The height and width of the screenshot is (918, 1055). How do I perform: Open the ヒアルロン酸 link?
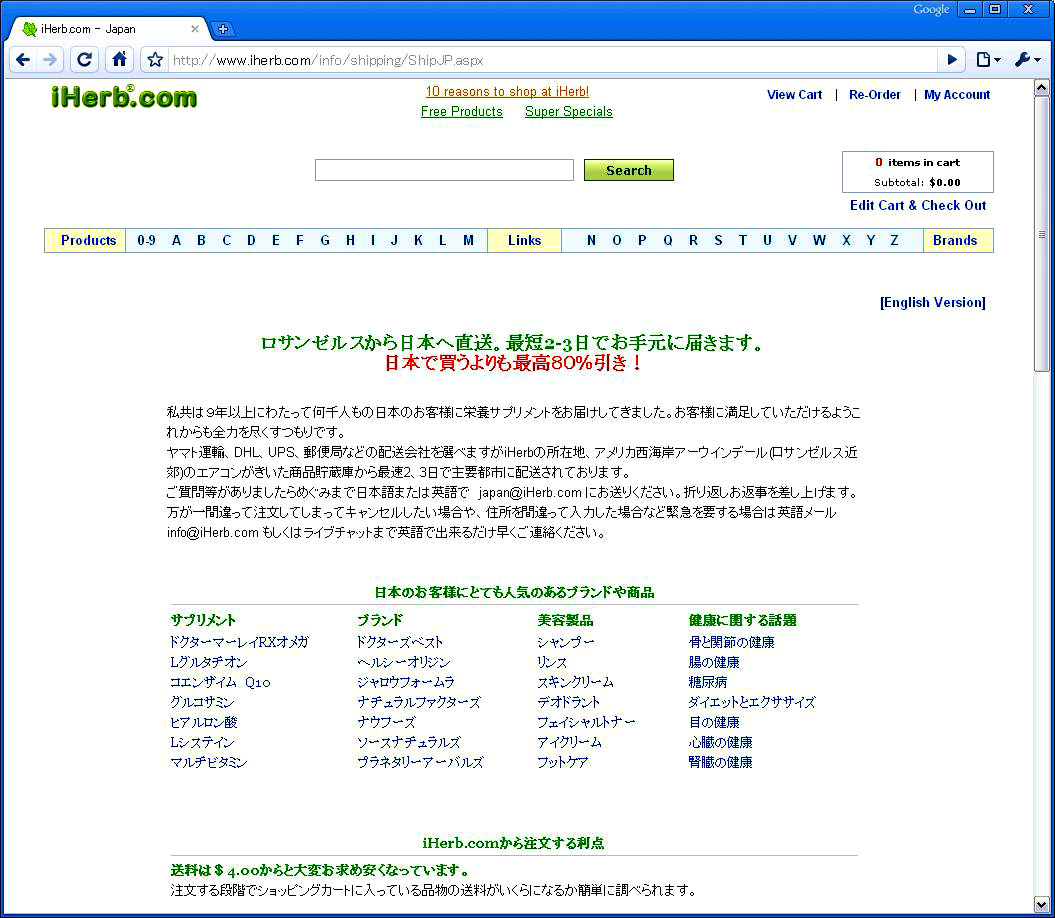pos(203,722)
